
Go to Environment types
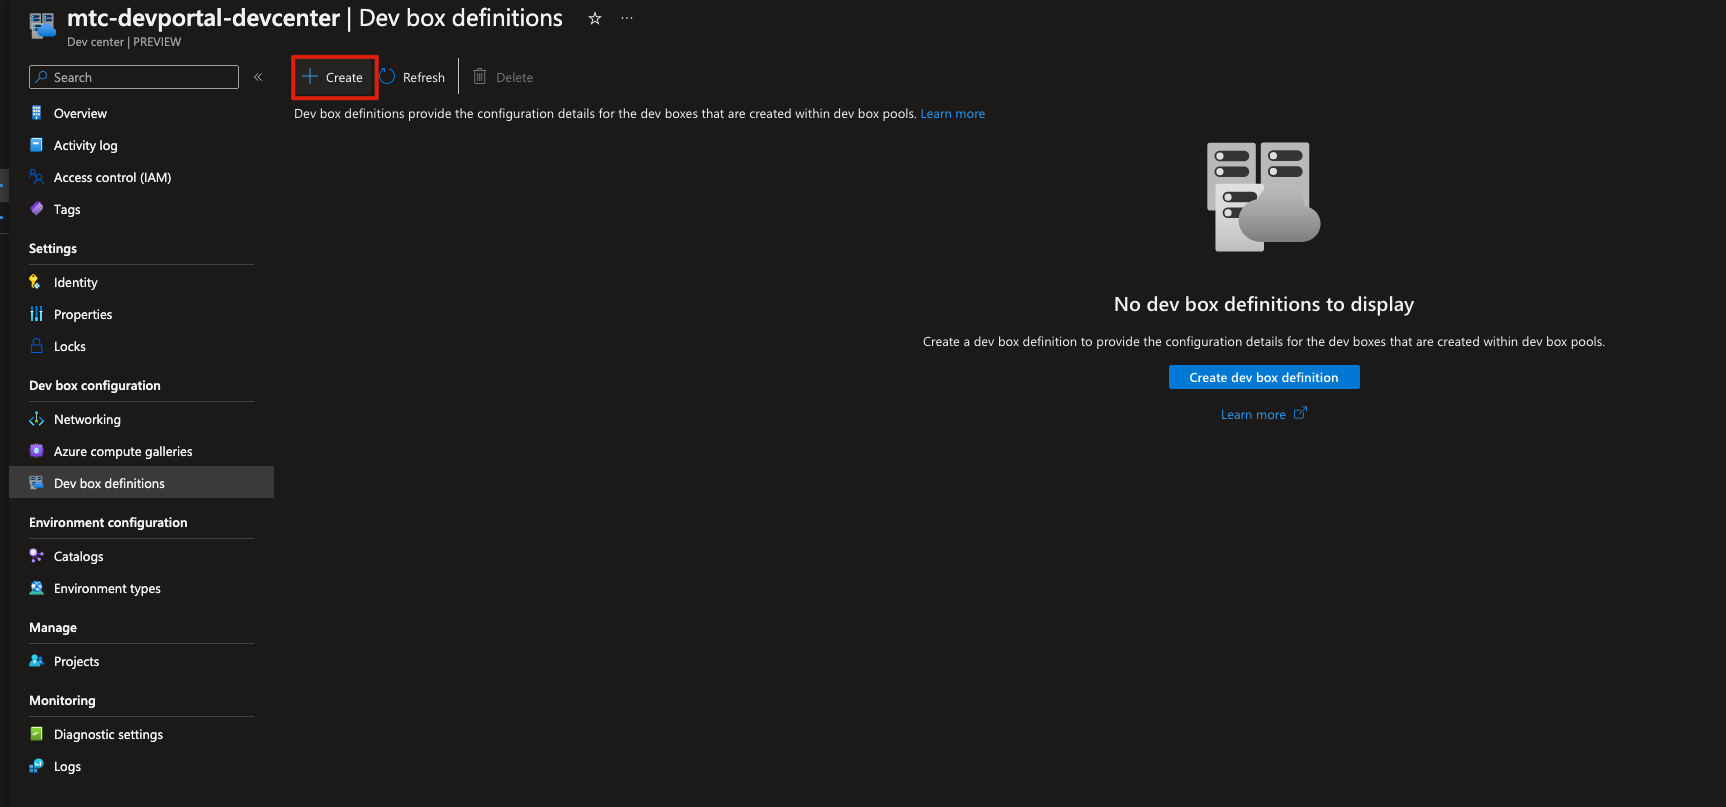point(107,588)
